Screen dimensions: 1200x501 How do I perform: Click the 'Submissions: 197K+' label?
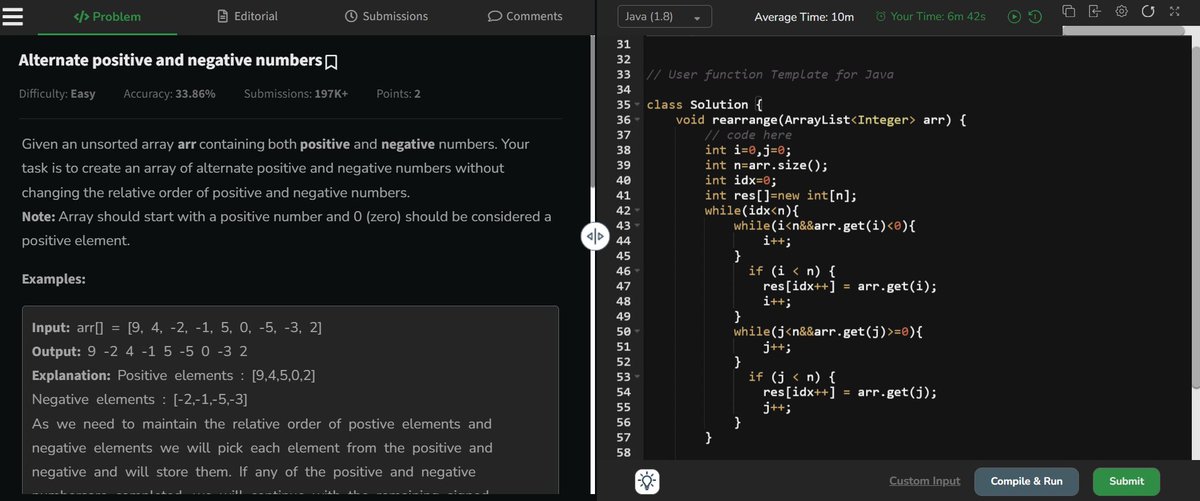296,93
